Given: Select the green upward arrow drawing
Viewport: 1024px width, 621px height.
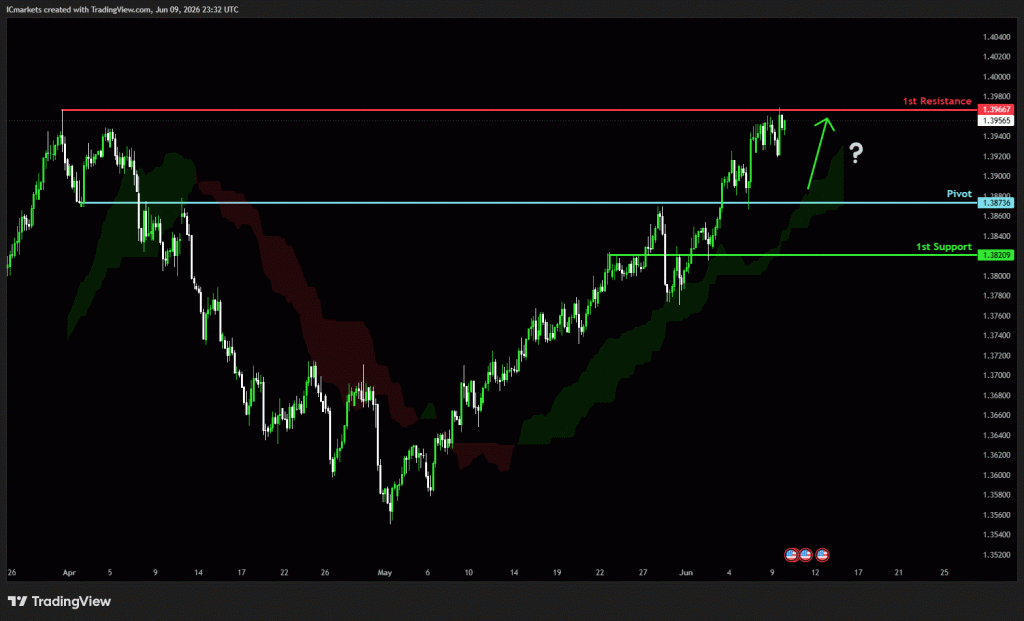Looking at the screenshot, I should tap(821, 153).
